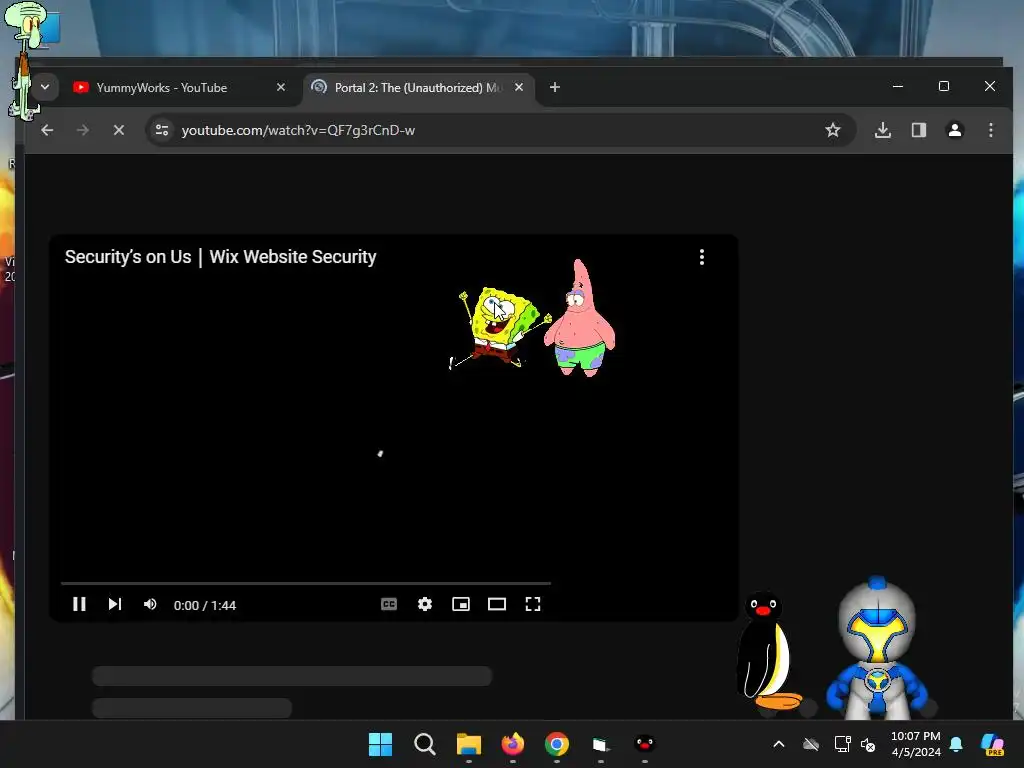Viewport: 1024px width, 768px height.
Task: Mute the video volume
Action: (150, 604)
